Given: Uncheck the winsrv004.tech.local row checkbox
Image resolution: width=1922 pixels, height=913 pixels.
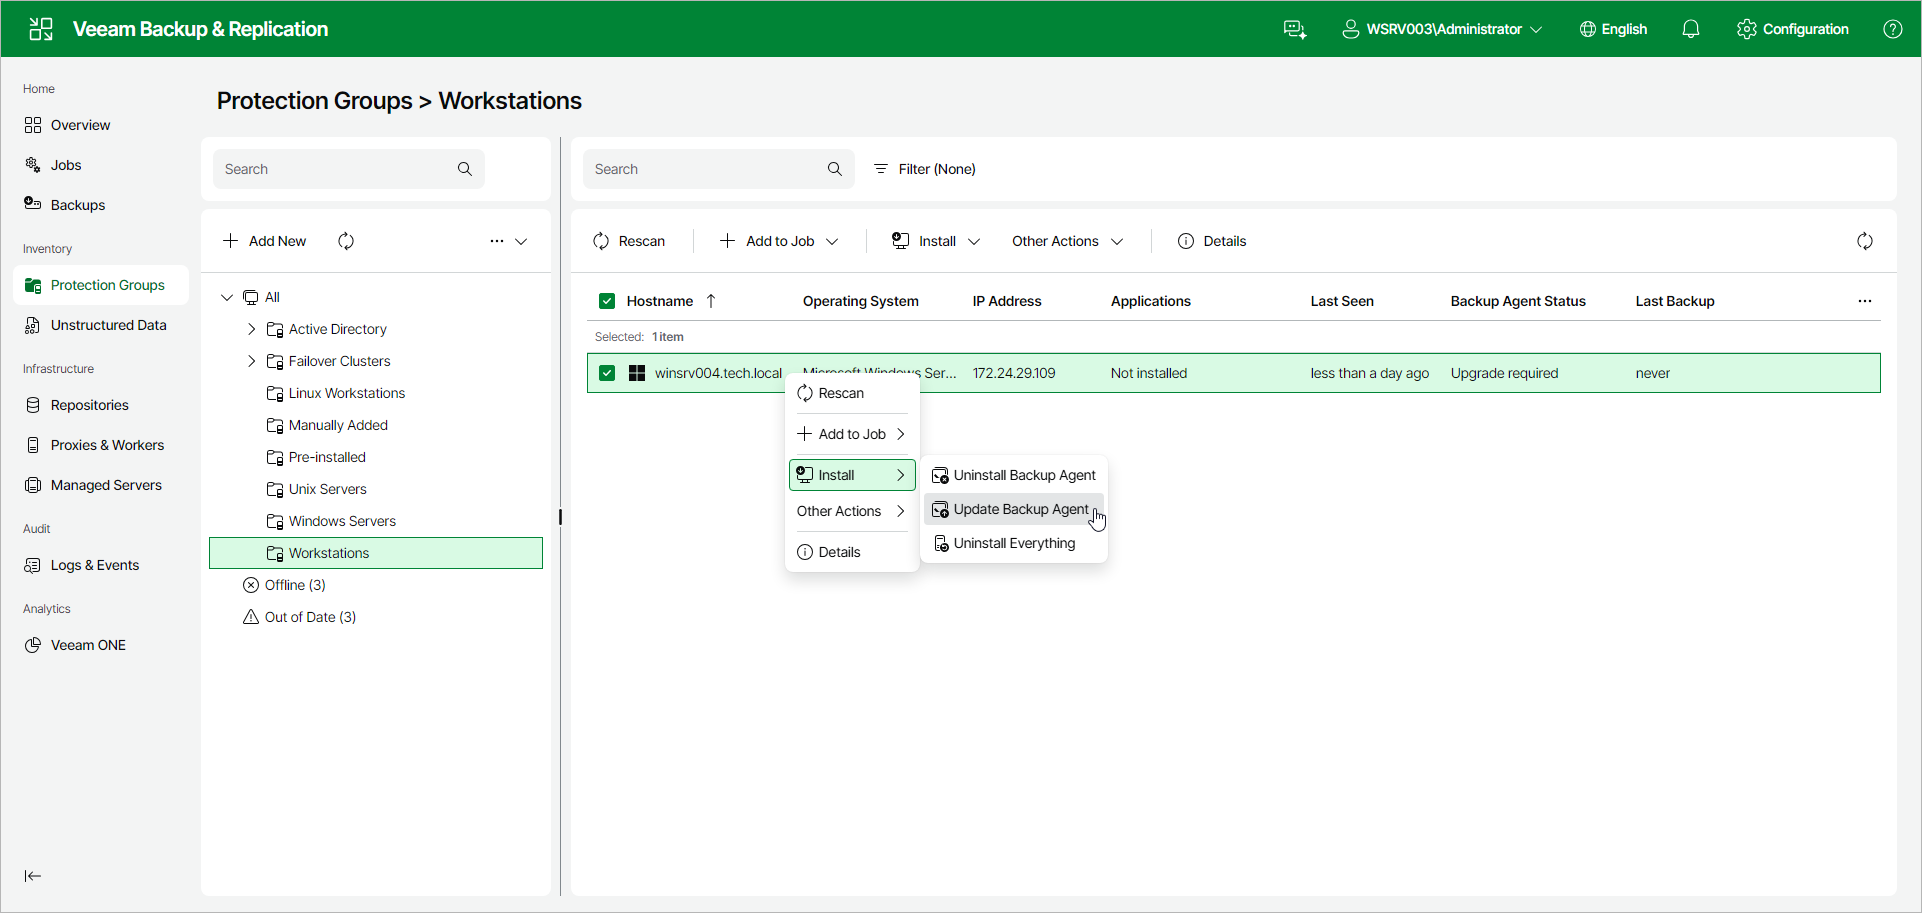Looking at the screenshot, I should tap(607, 373).
